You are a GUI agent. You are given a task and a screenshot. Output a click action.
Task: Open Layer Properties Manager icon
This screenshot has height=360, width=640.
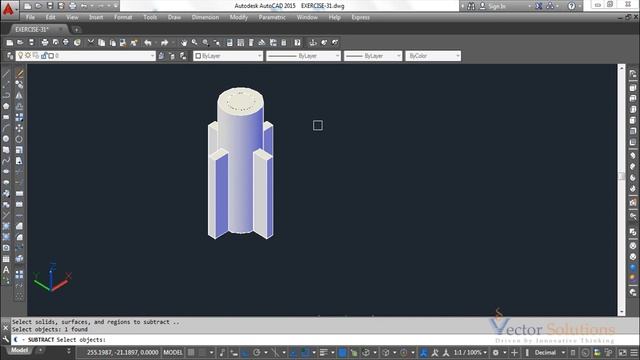[x=9, y=56]
